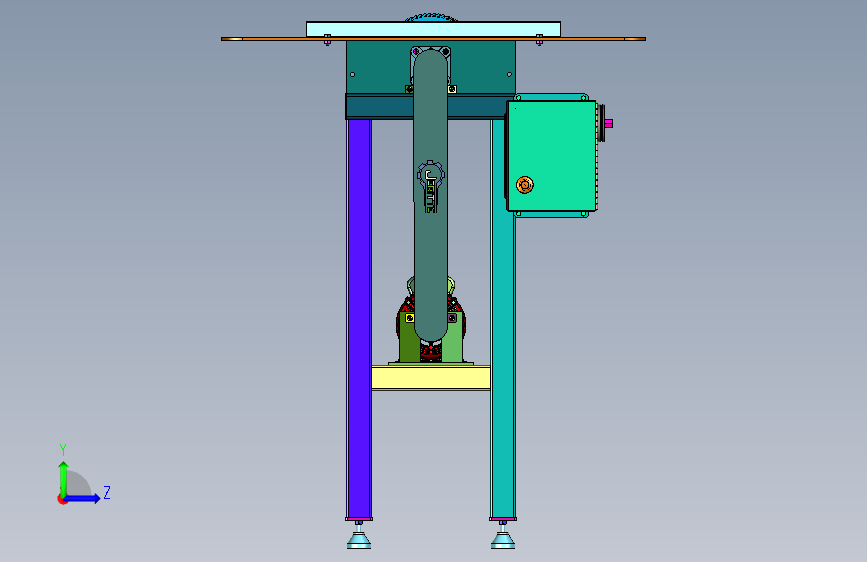Click the small hole on right of teal panel
The height and width of the screenshot is (562, 867).
[509, 74]
